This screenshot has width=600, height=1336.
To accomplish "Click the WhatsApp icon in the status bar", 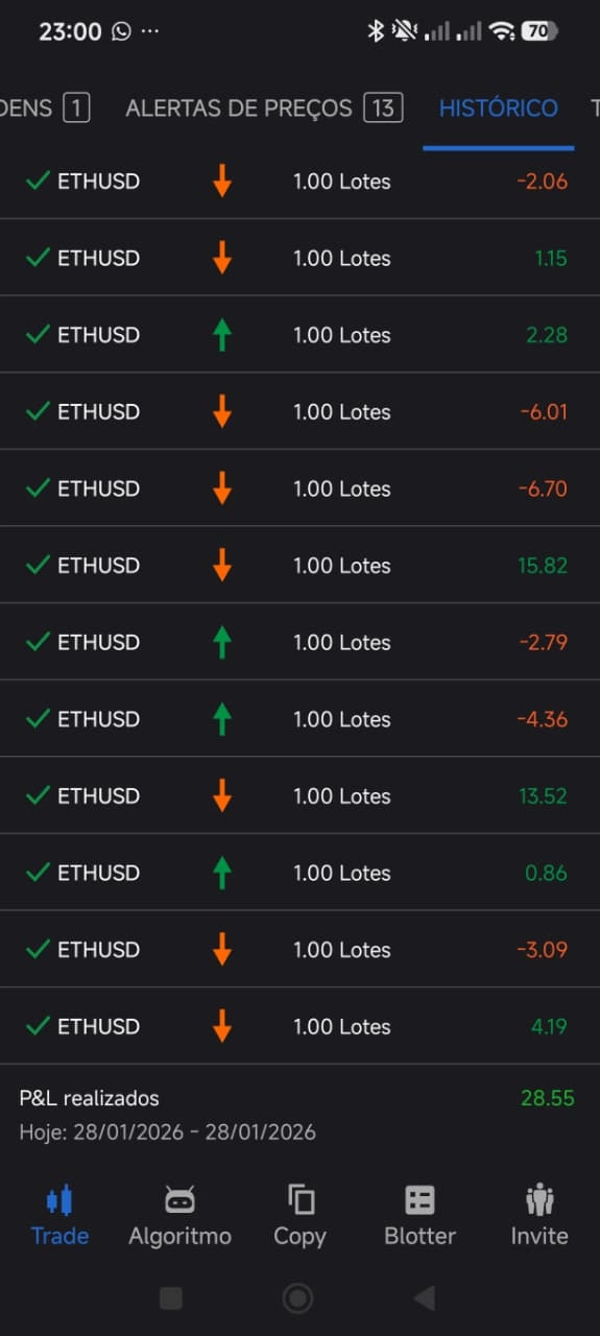I will (x=120, y=31).
